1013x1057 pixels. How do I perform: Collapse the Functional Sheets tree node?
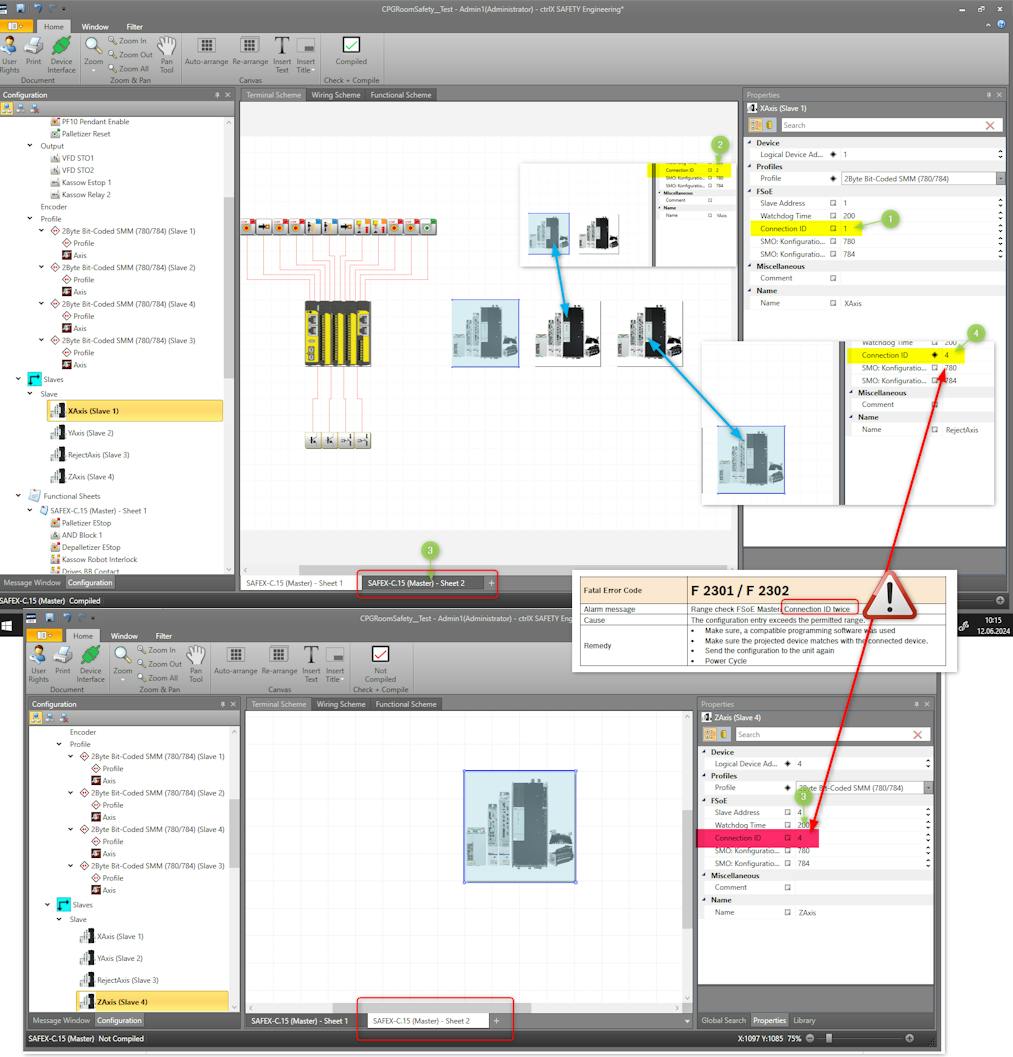pyautogui.click(x=18, y=496)
